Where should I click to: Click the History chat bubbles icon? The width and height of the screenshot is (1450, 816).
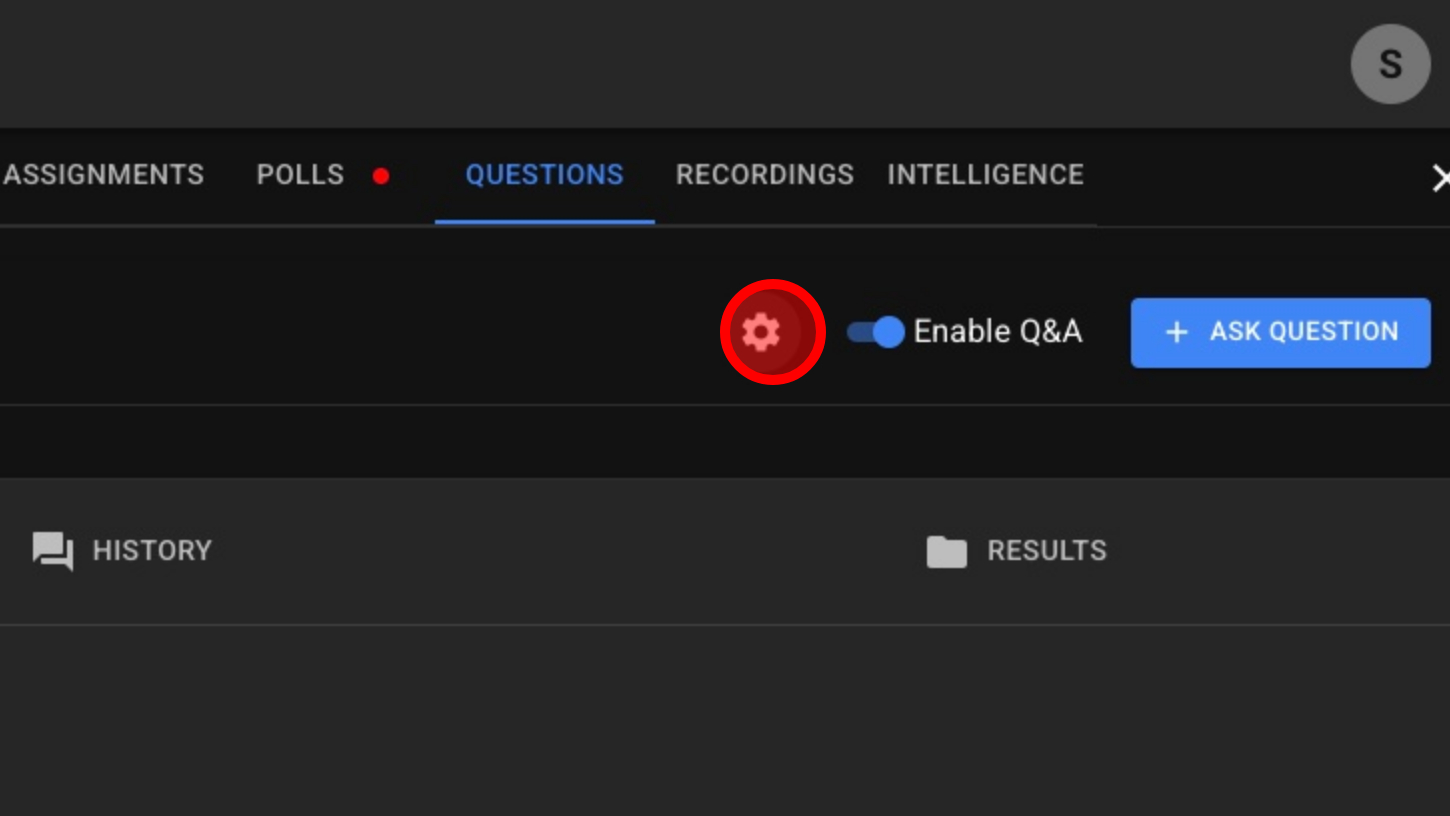[x=53, y=550]
